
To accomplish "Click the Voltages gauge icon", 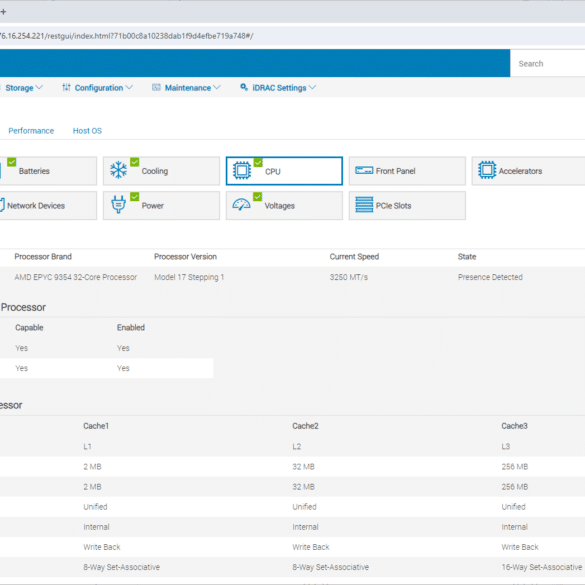I will click(x=241, y=204).
